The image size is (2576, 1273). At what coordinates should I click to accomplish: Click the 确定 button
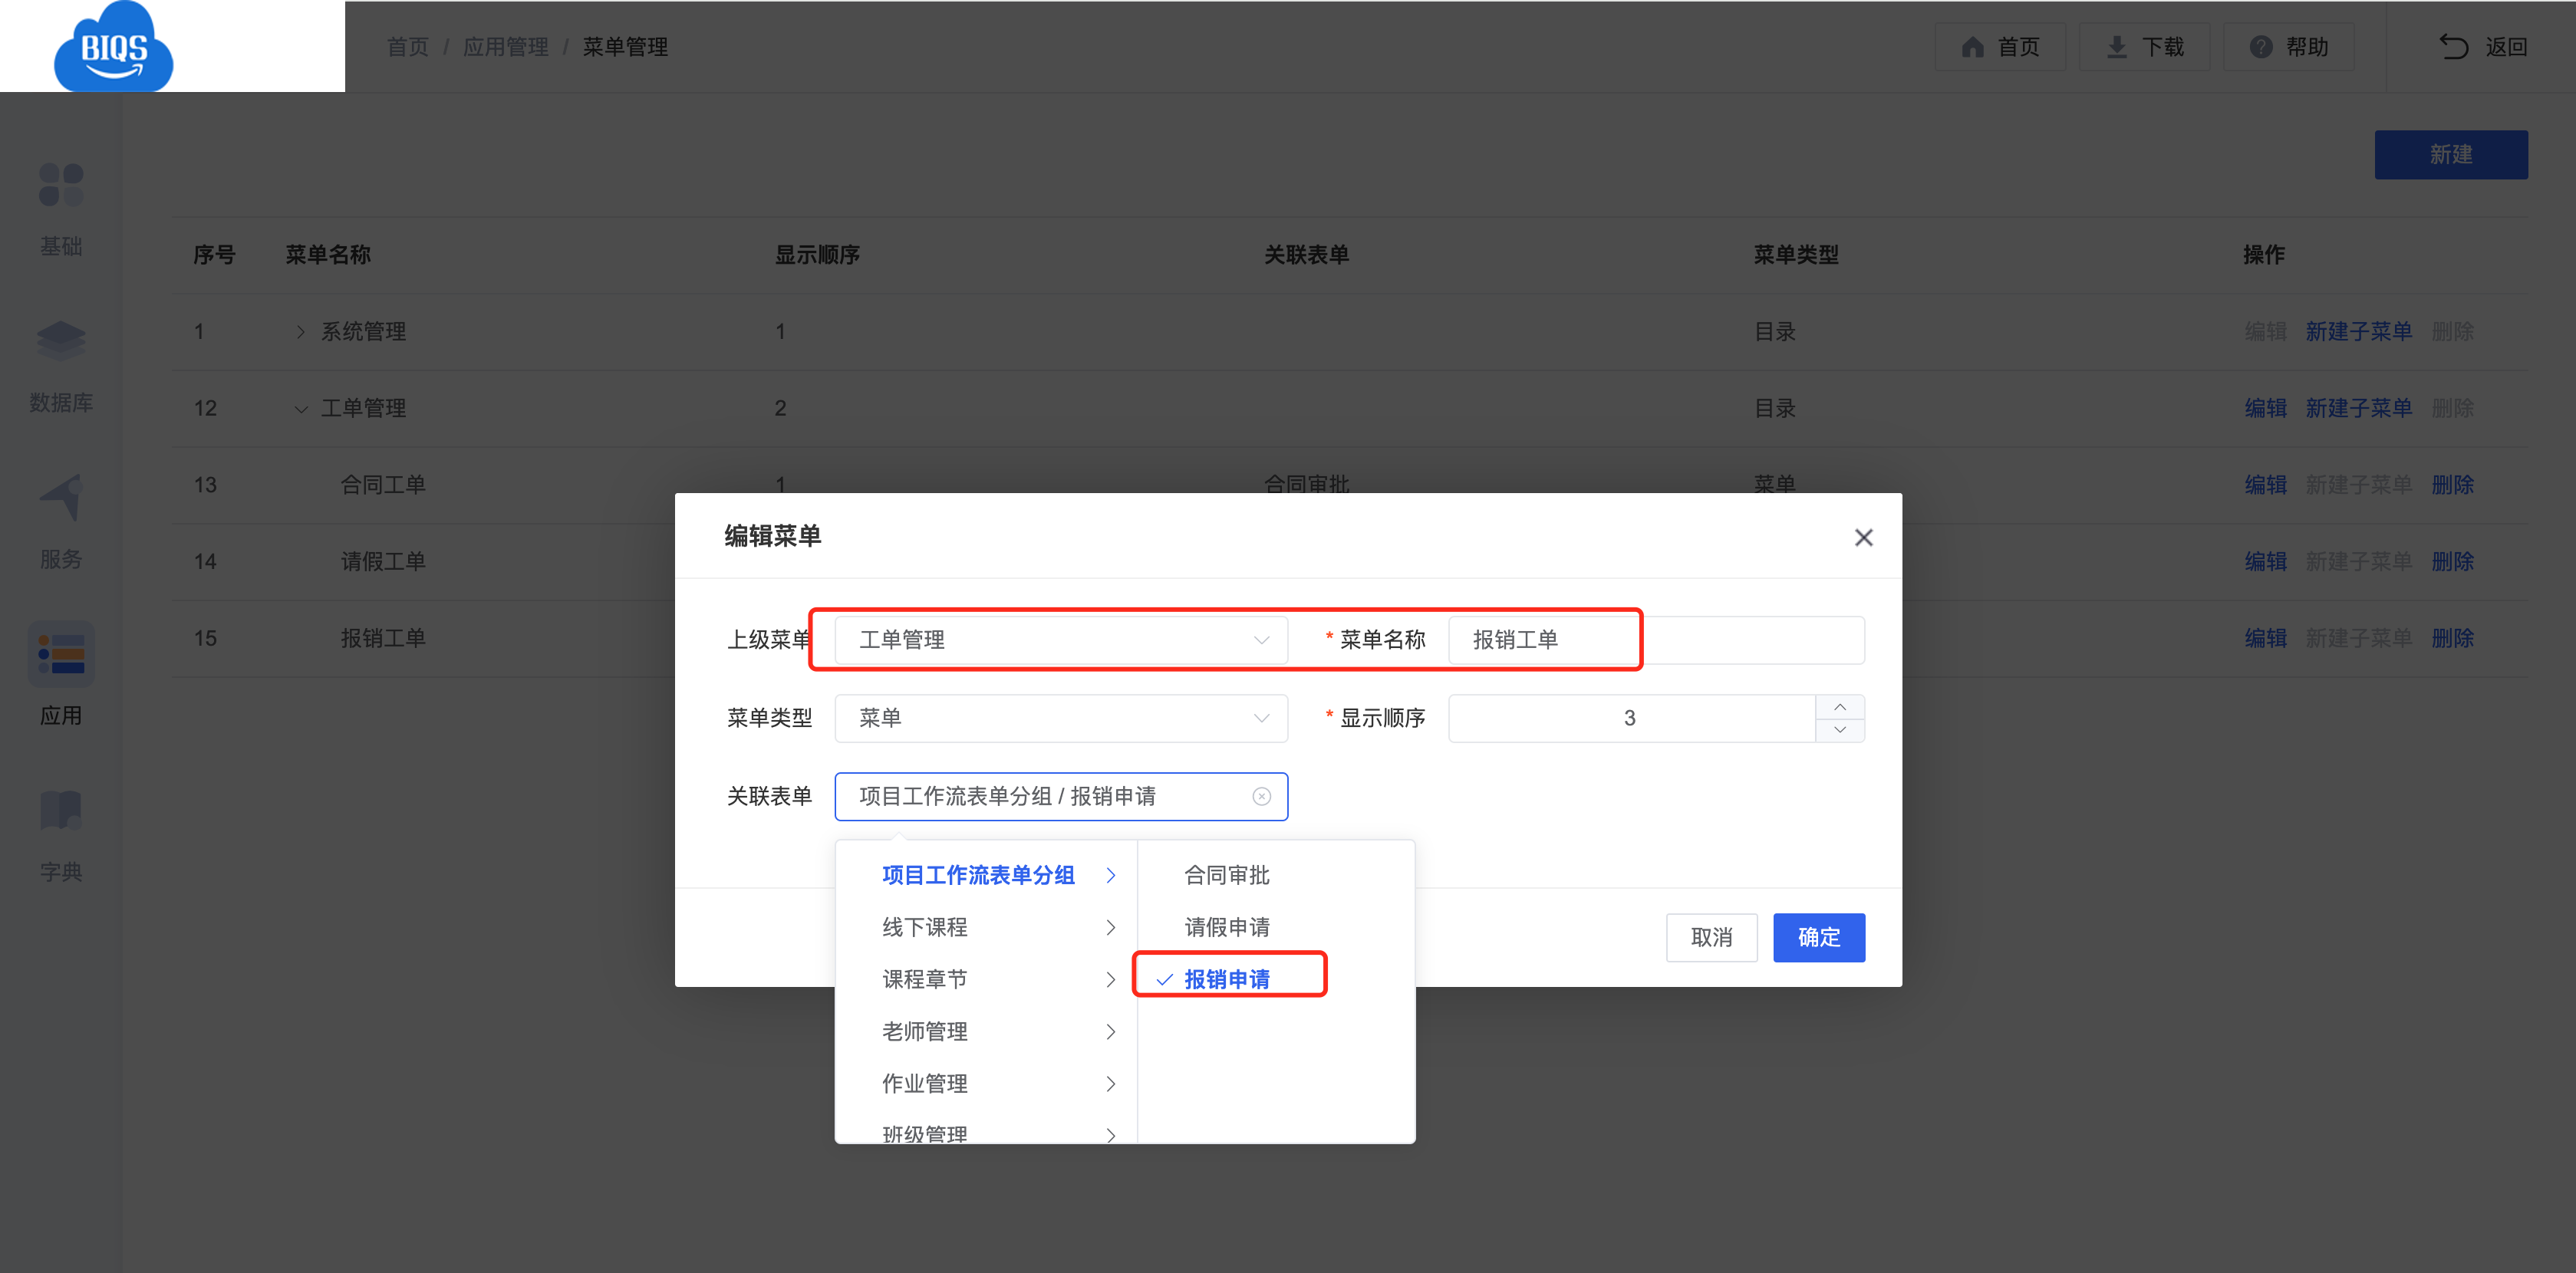tap(1818, 937)
